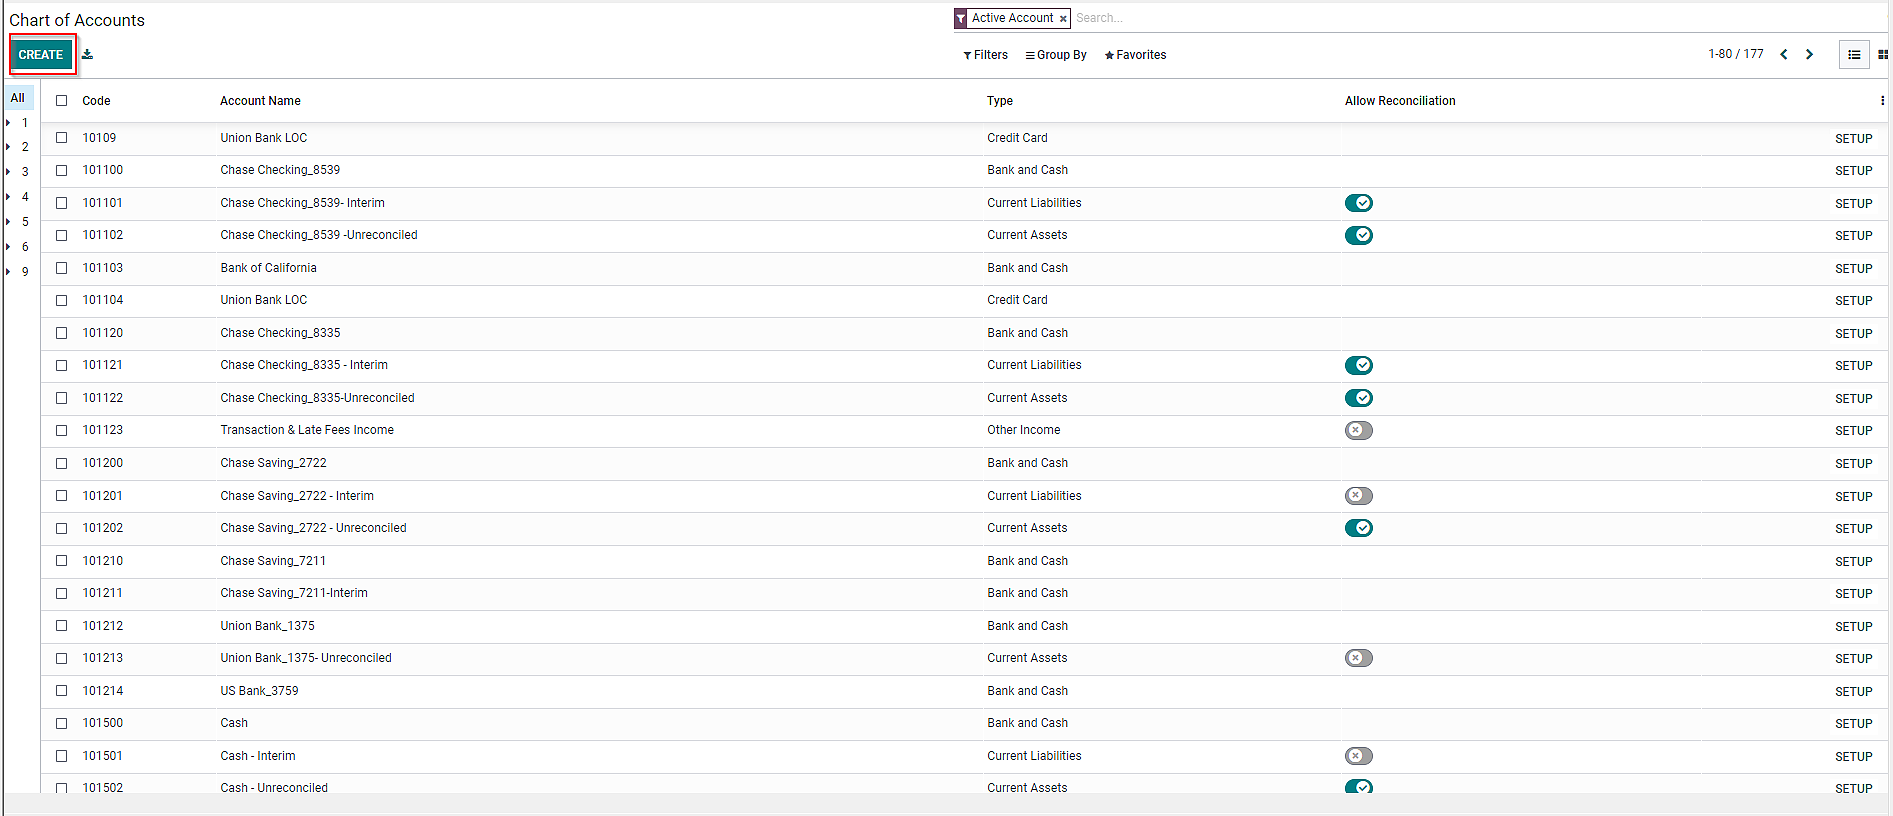This screenshot has height=816, width=1893.
Task: Sort by Code column header
Action: point(96,101)
